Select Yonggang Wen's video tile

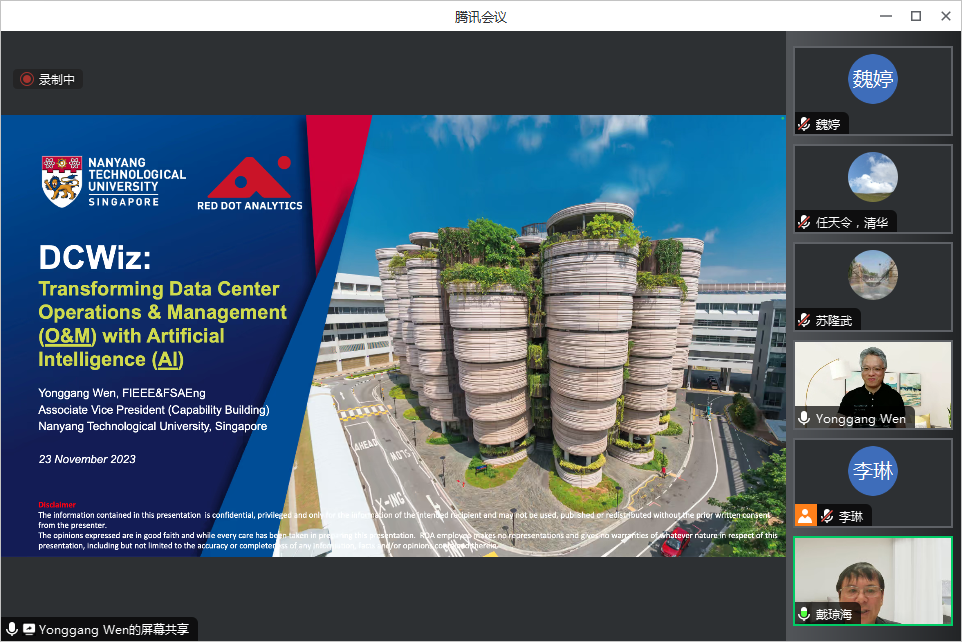click(872, 385)
